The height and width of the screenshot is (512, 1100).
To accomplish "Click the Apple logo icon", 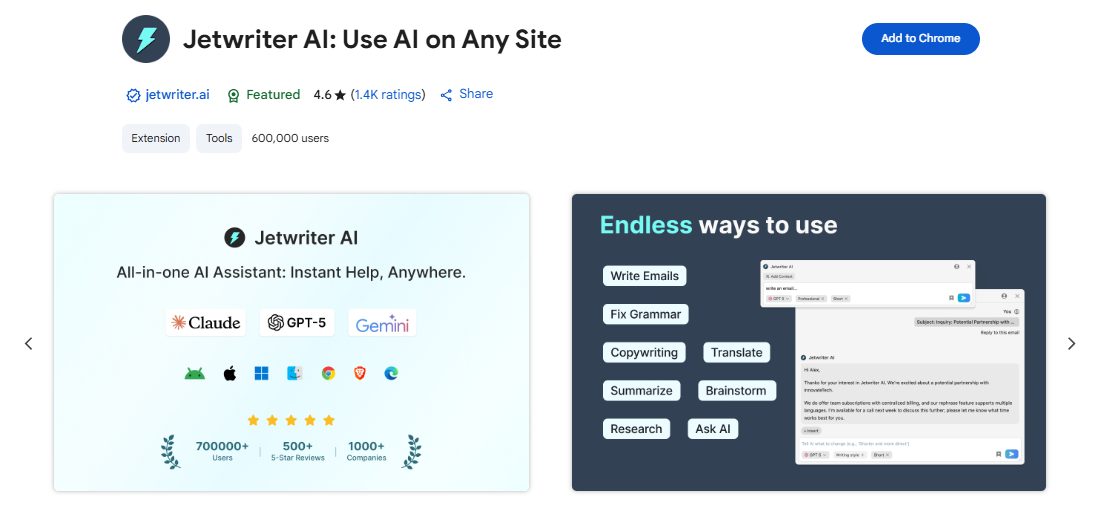I will coord(229,374).
